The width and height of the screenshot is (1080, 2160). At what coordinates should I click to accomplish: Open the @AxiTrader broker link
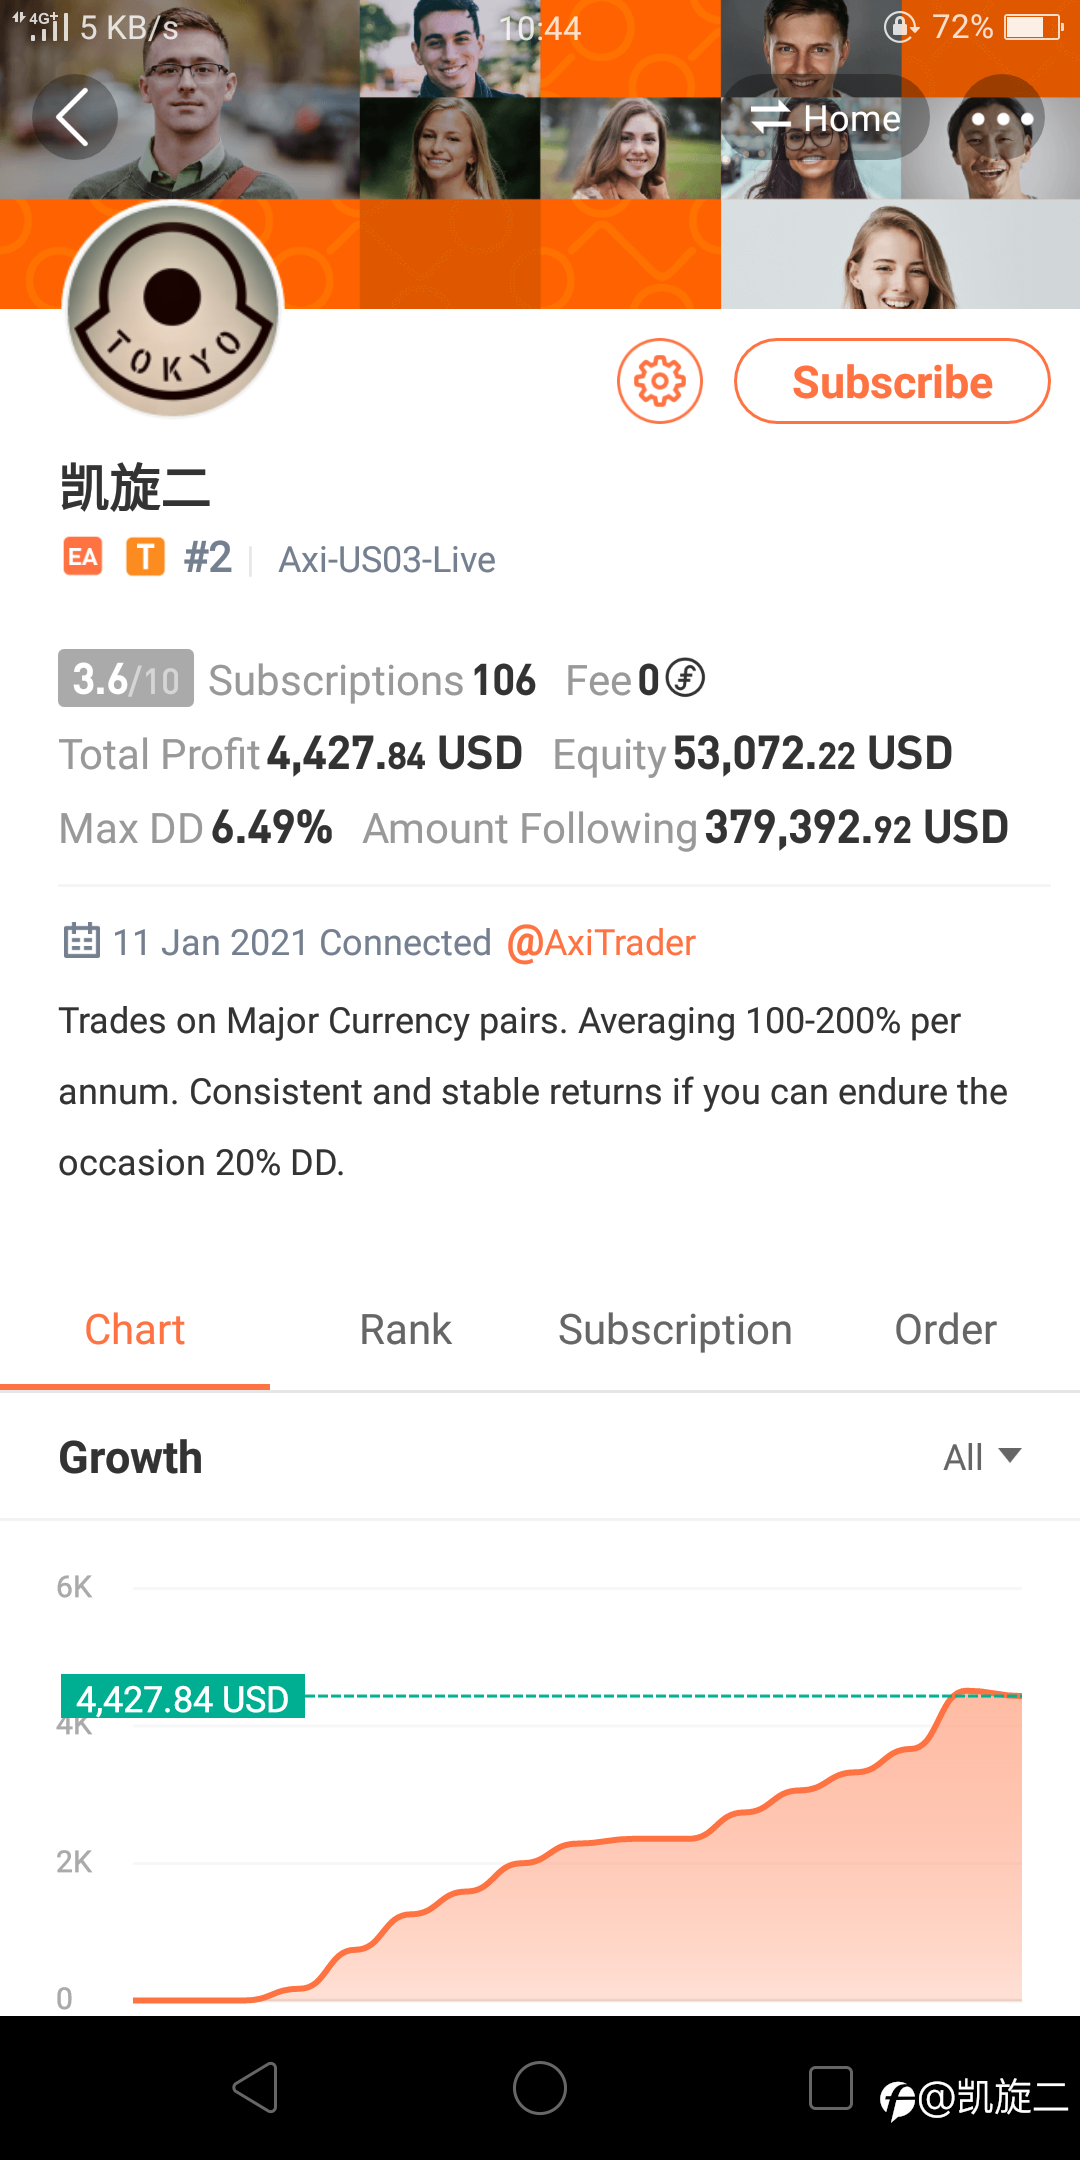[601, 943]
